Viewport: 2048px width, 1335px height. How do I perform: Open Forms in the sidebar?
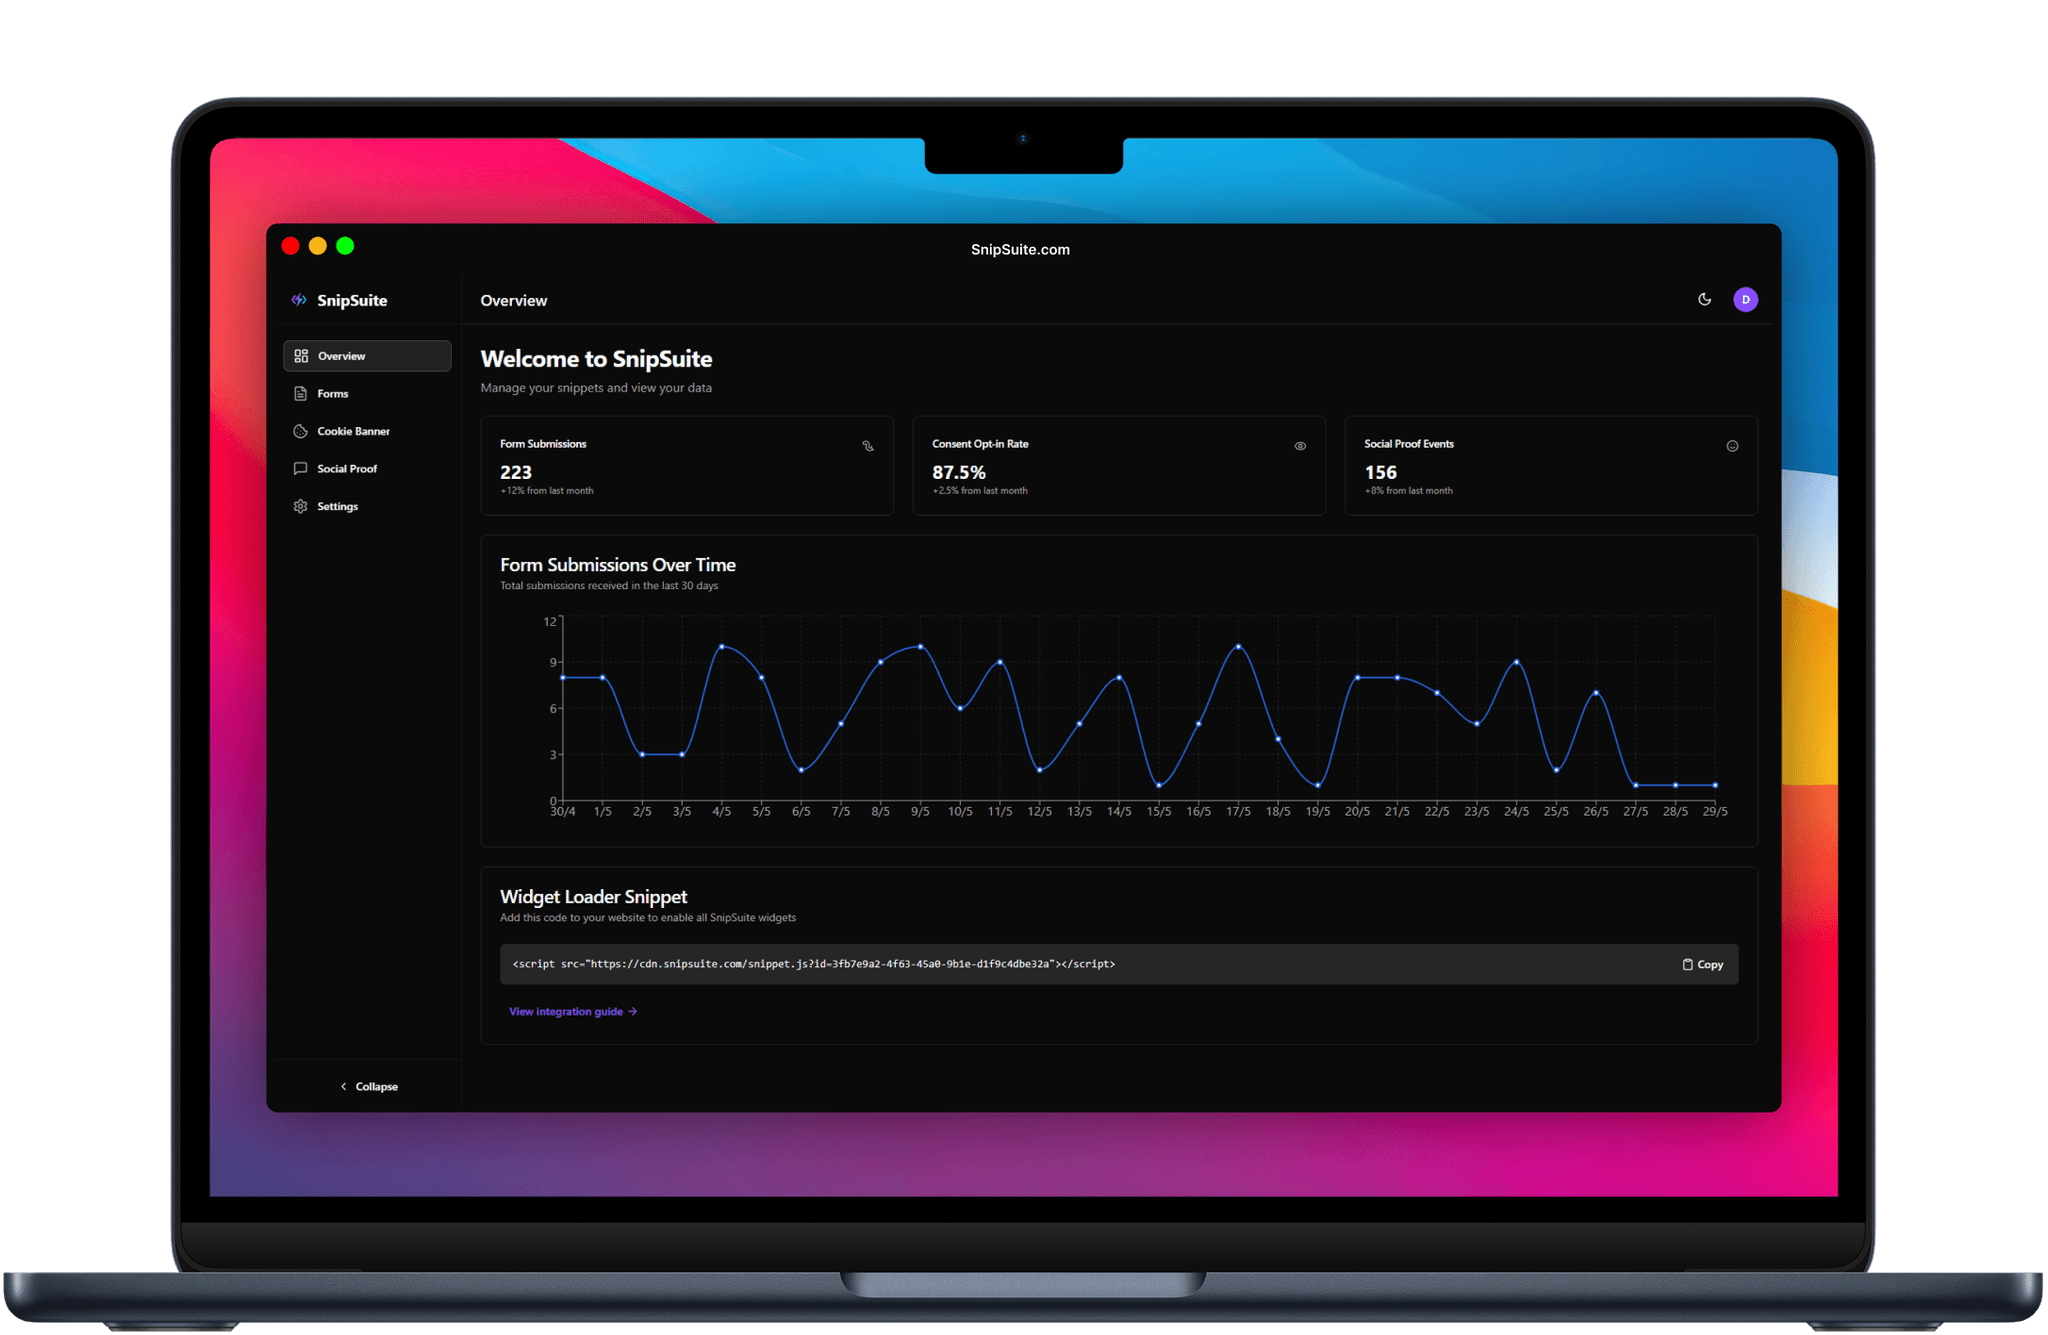coord(367,394)
